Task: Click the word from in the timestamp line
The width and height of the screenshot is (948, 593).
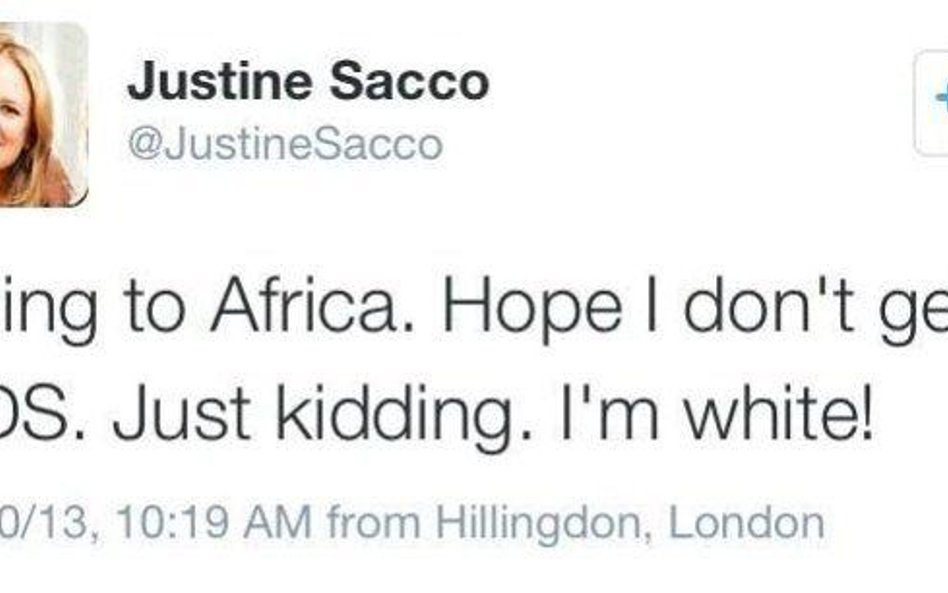Action: pyautogui.click(x=374, y=522)
